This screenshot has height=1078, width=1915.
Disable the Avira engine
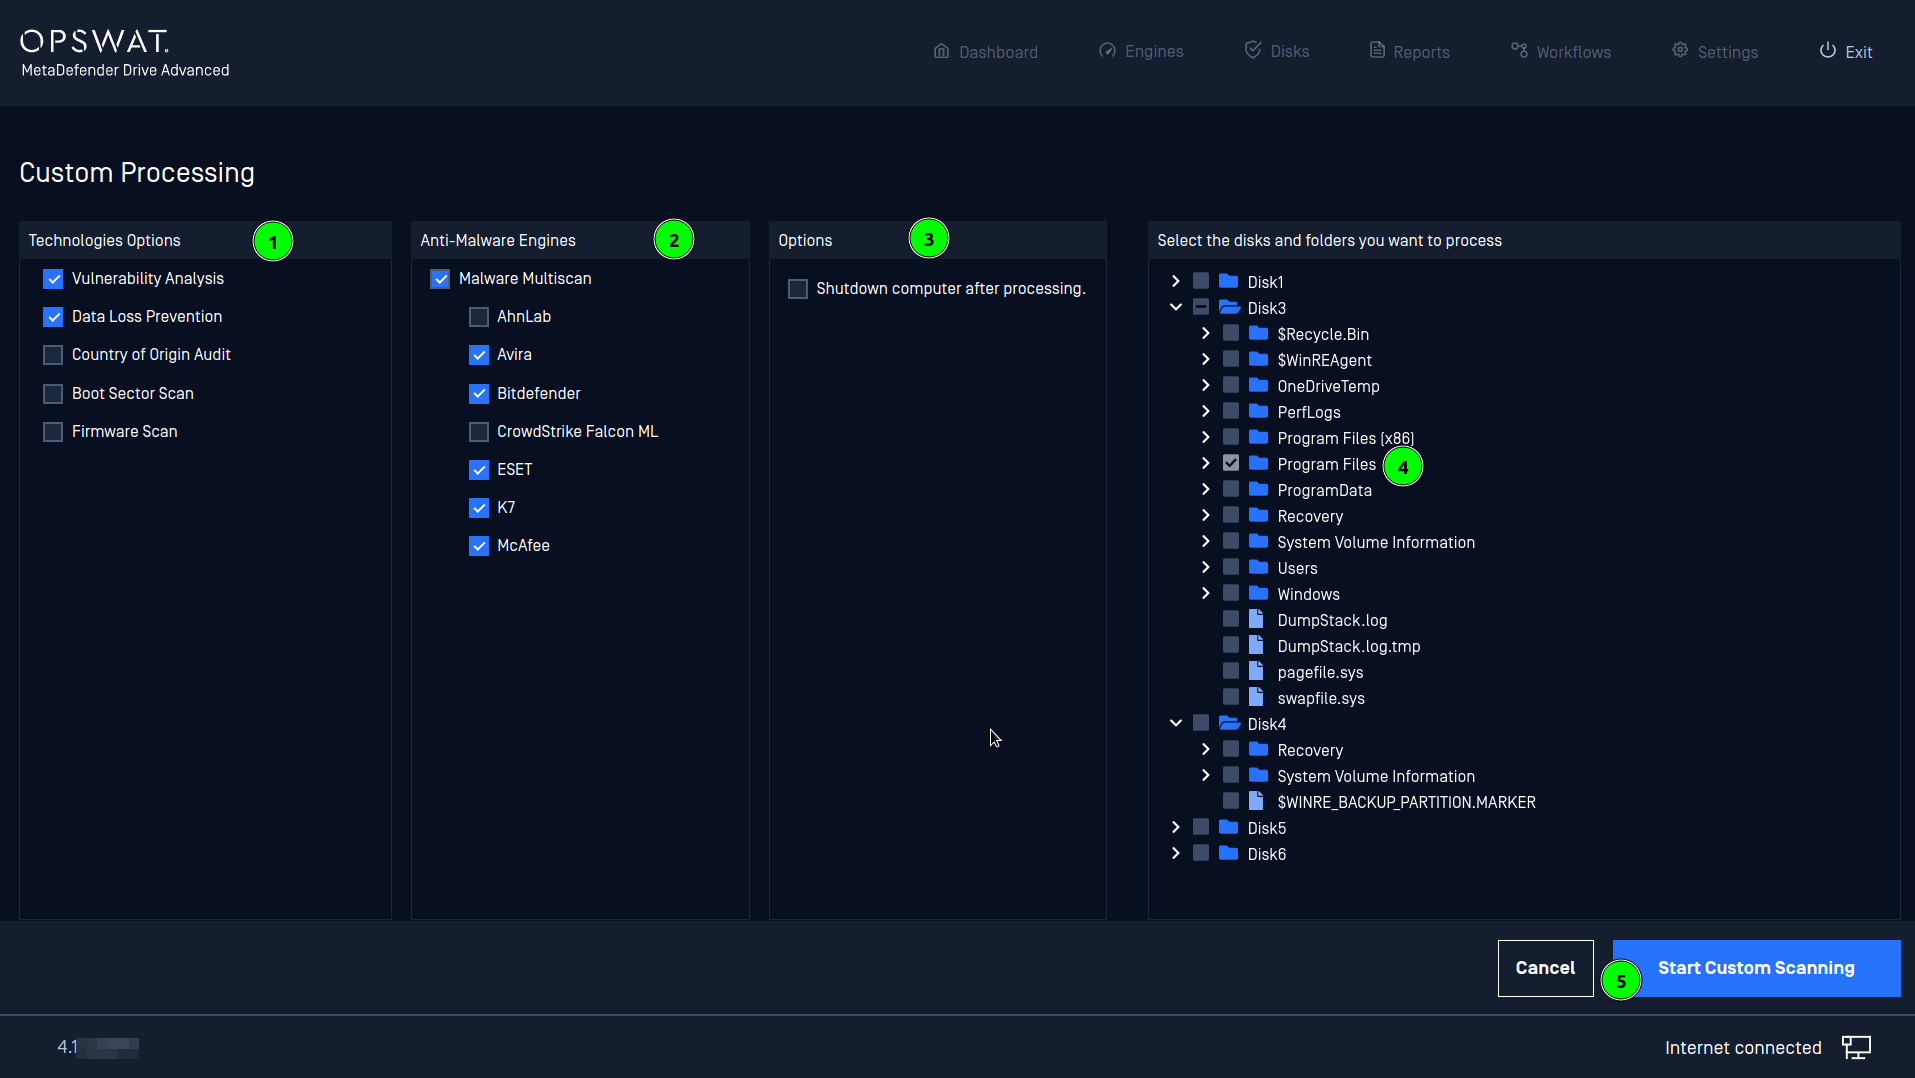point(479,355)
